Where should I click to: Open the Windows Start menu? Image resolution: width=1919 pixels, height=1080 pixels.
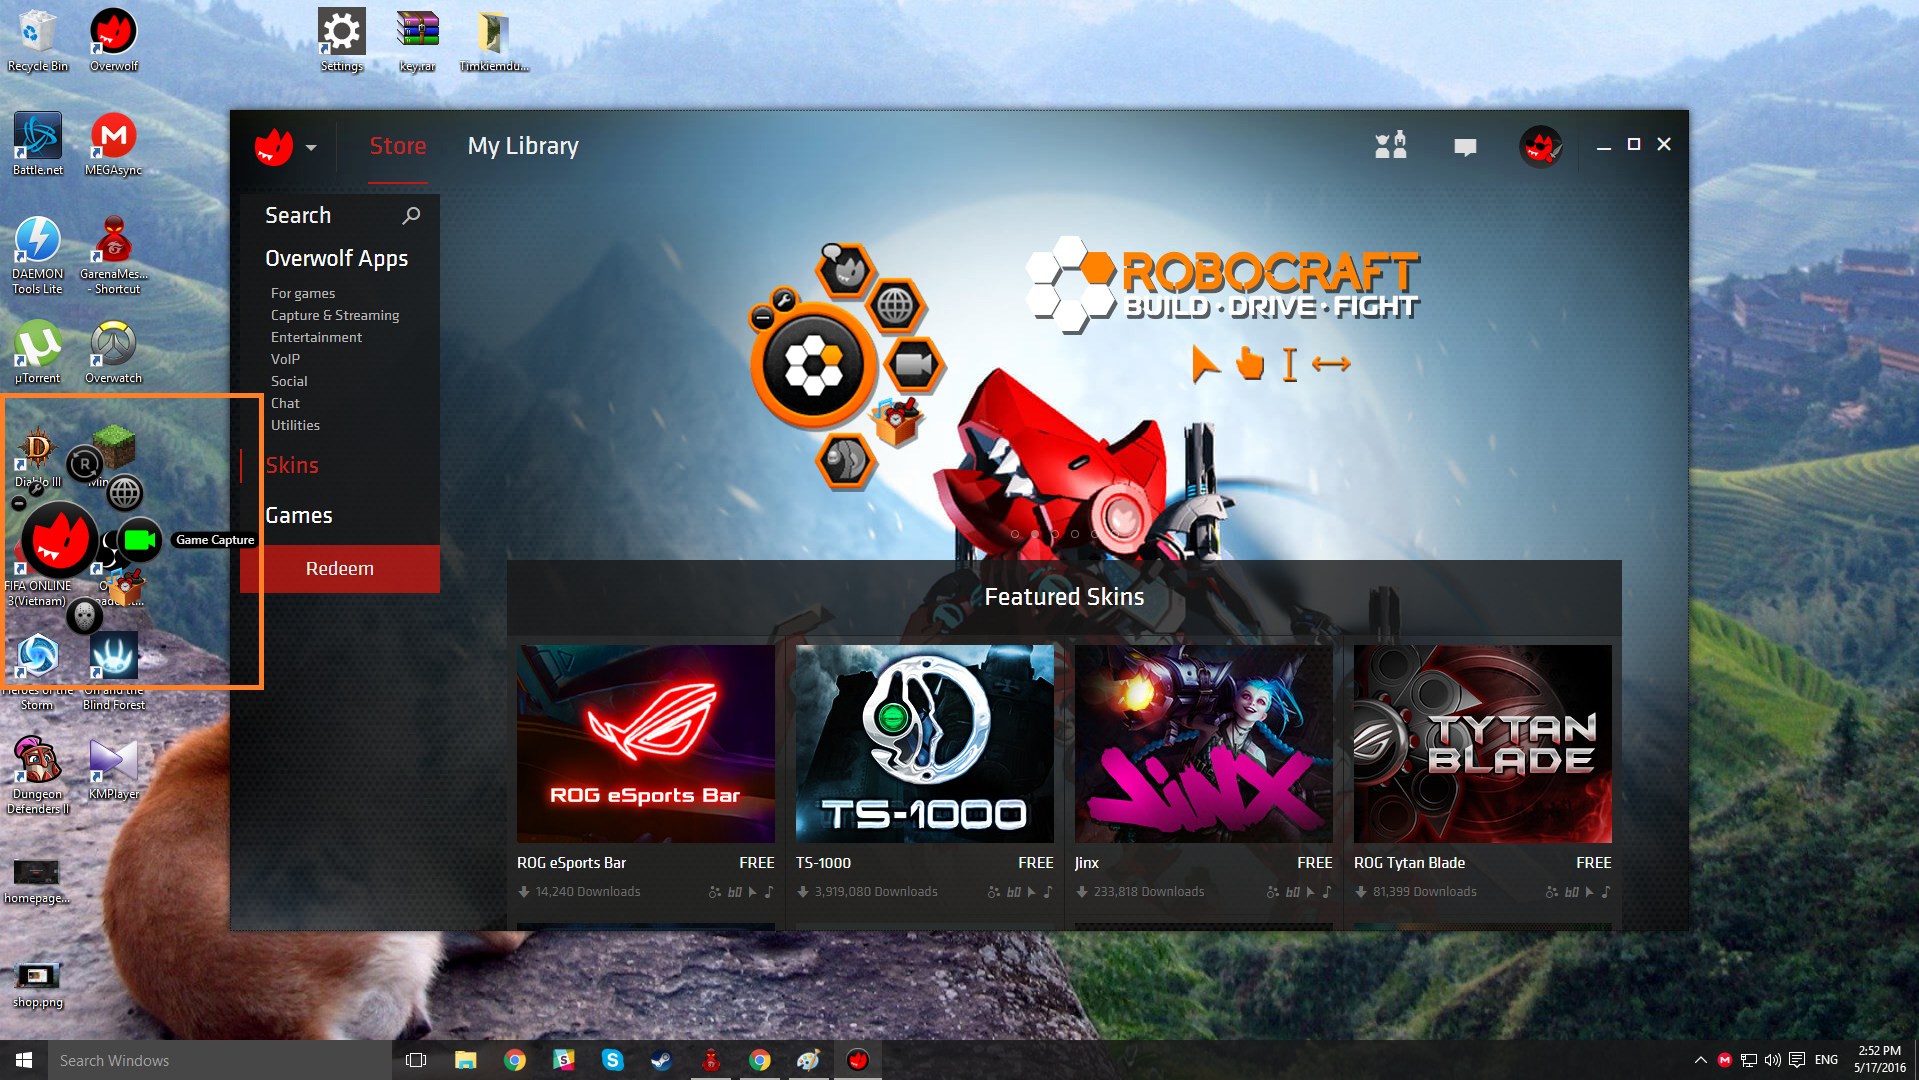coord(24,1060)
